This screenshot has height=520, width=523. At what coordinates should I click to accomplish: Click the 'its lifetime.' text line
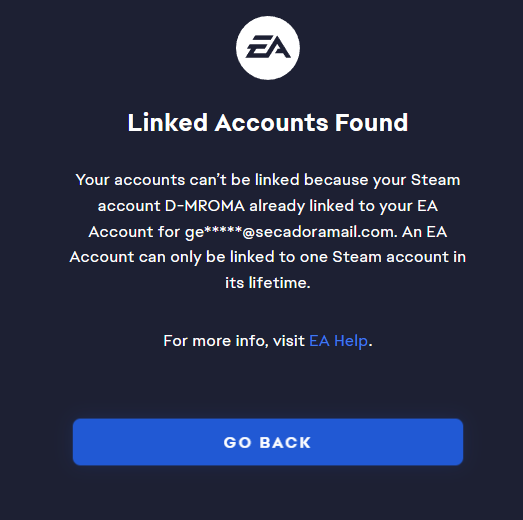pos(268,283)
